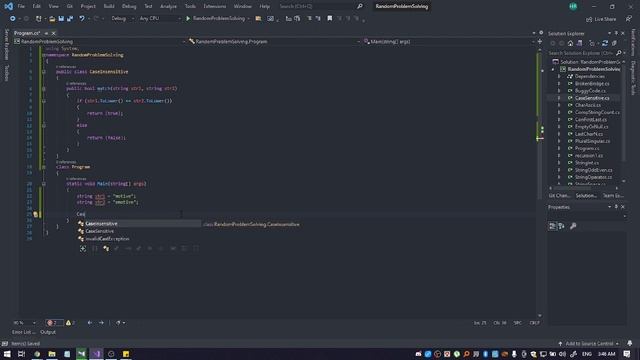Select CaseSensitive in IntelliSense list
This screenshot has width=640, height=360.
point(139,231)
